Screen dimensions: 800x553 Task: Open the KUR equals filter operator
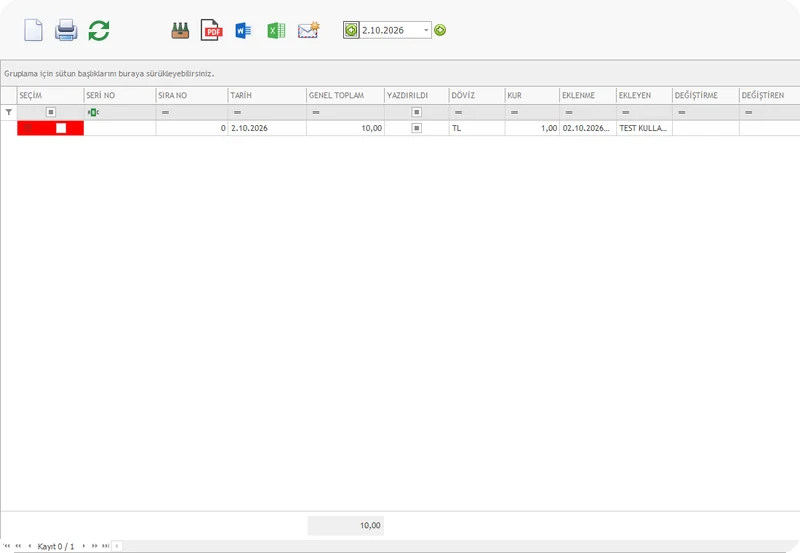coord(514,112)
